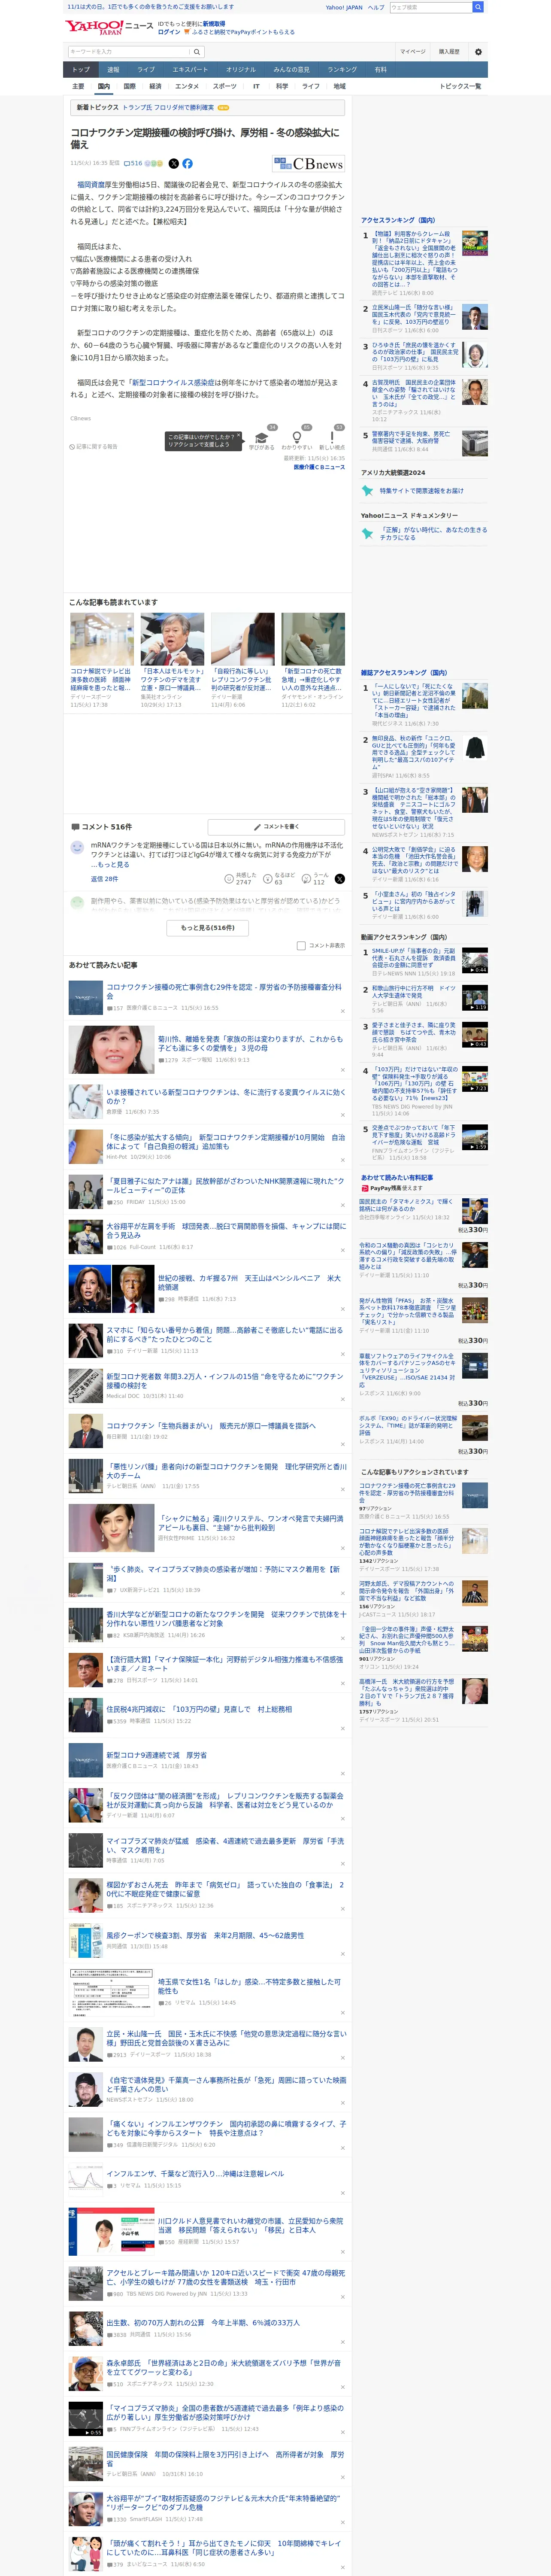Select the 速報 tab
The width and height of the screenshot is (551, 2576).
pos(113,70)
